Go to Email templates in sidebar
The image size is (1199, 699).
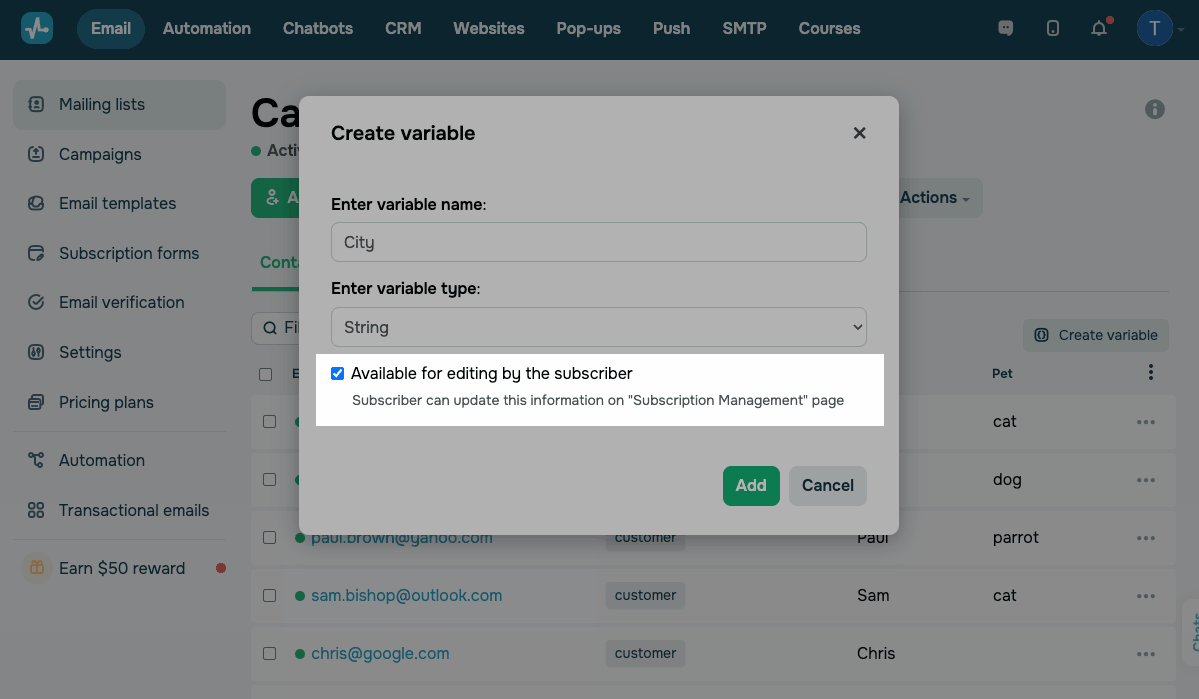point(117,203)
